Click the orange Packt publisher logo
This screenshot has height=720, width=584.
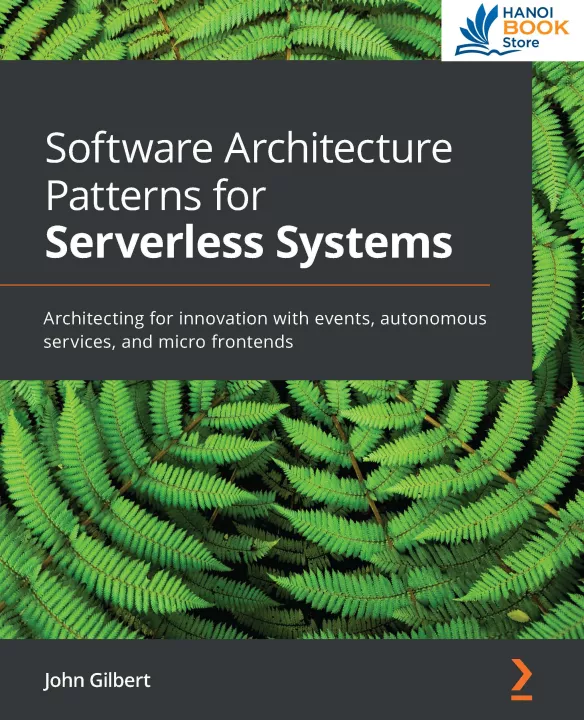pos(522,680)
